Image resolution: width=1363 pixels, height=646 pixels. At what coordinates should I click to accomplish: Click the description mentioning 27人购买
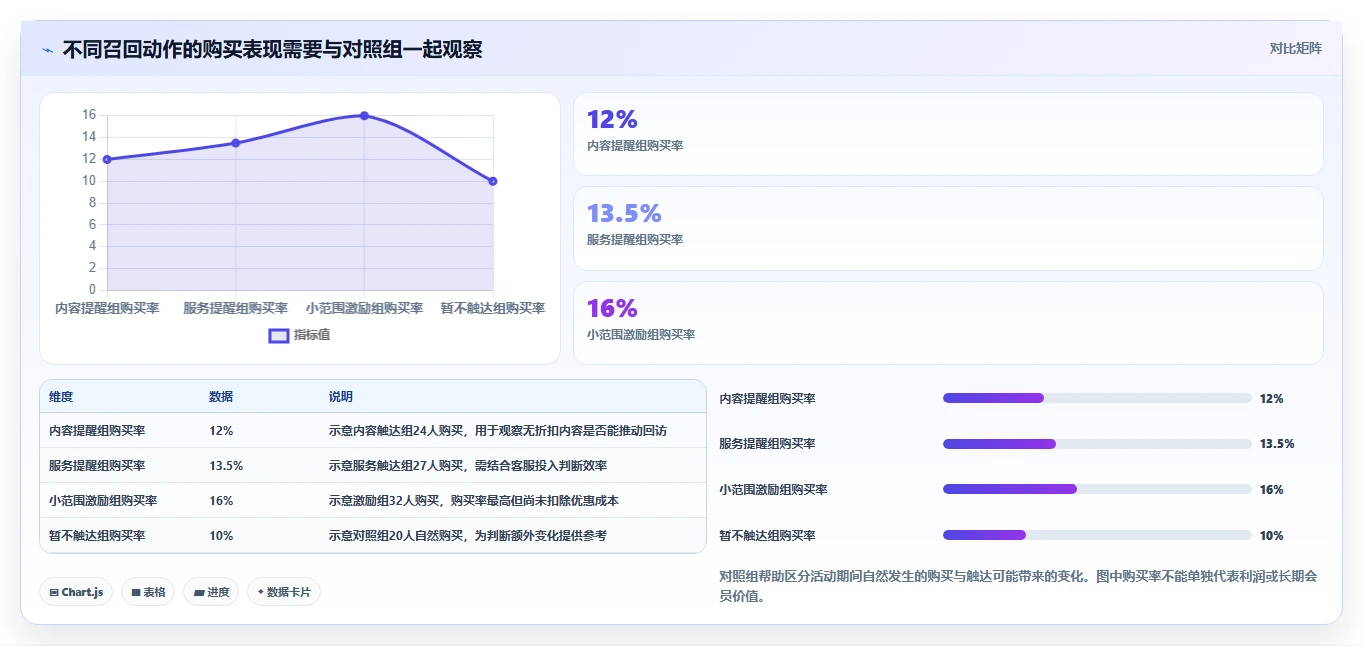click(x=468, y=466)
